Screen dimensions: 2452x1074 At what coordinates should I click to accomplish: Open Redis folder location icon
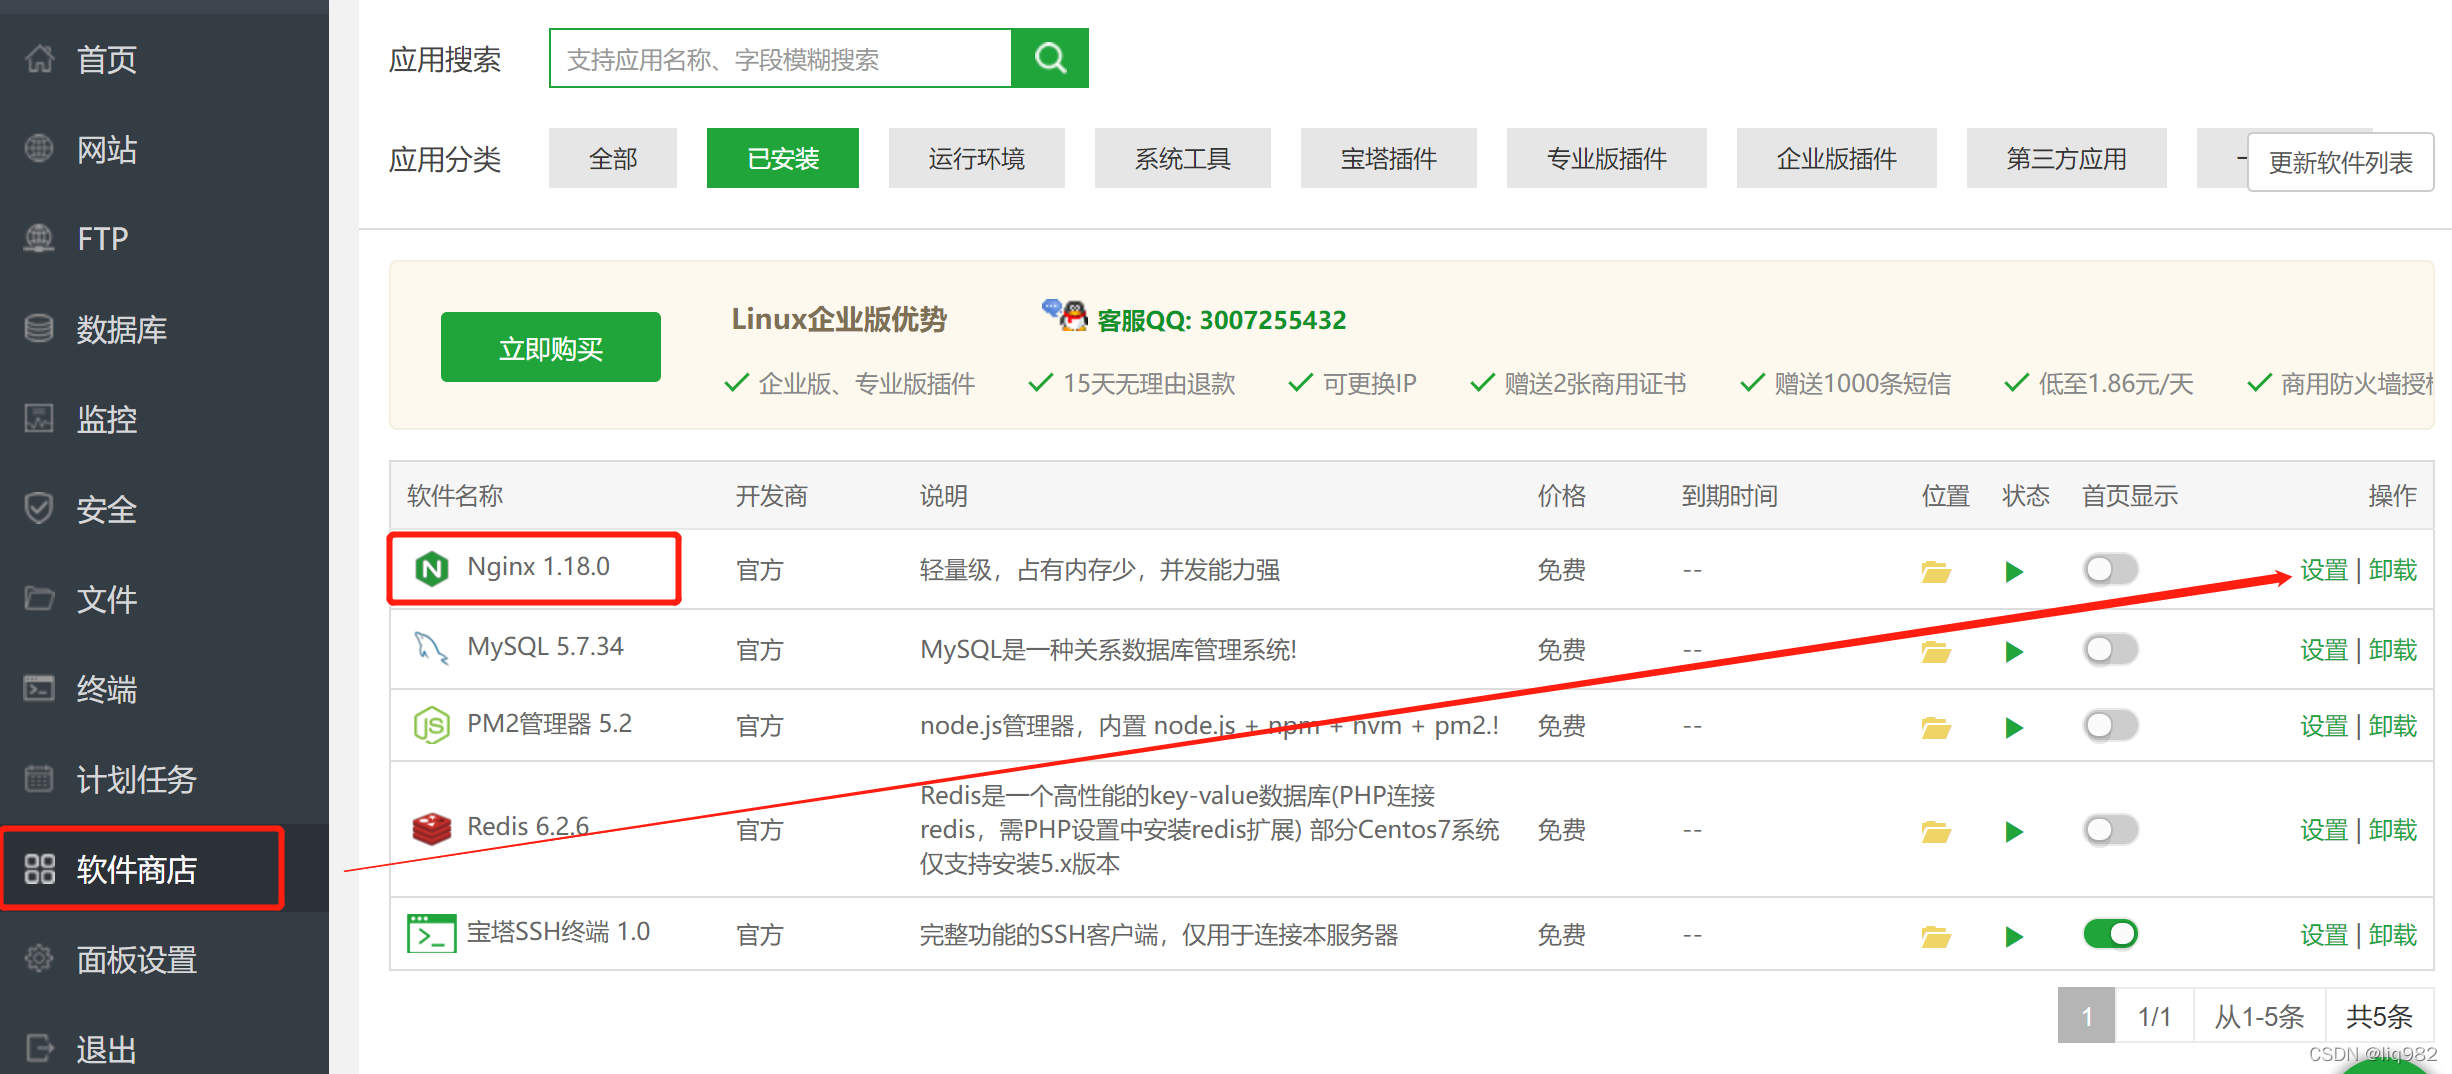tap(1936, 831)
